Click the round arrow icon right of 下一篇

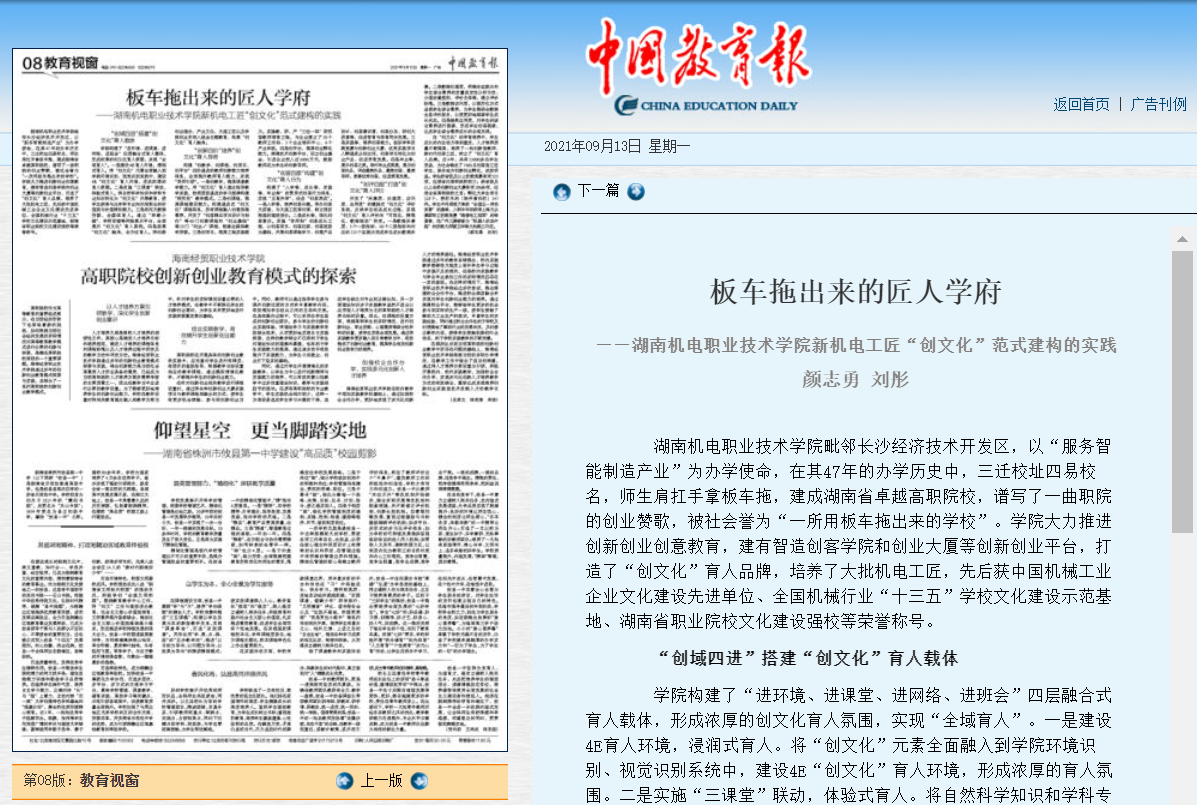(636, 192)
